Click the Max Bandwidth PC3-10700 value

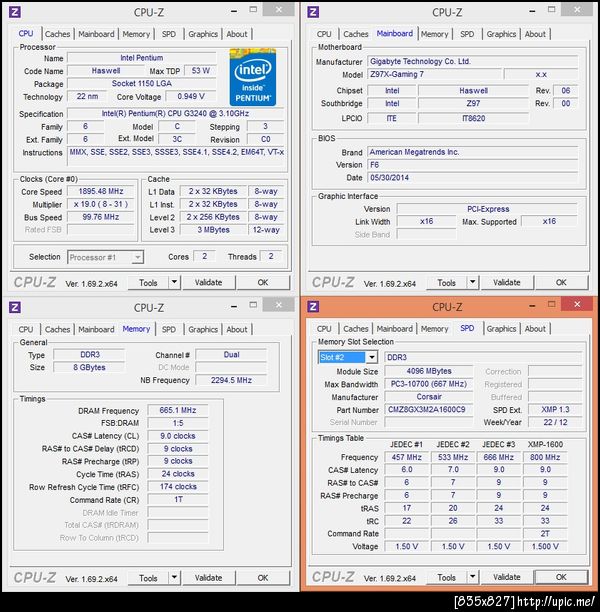[429, 384]
